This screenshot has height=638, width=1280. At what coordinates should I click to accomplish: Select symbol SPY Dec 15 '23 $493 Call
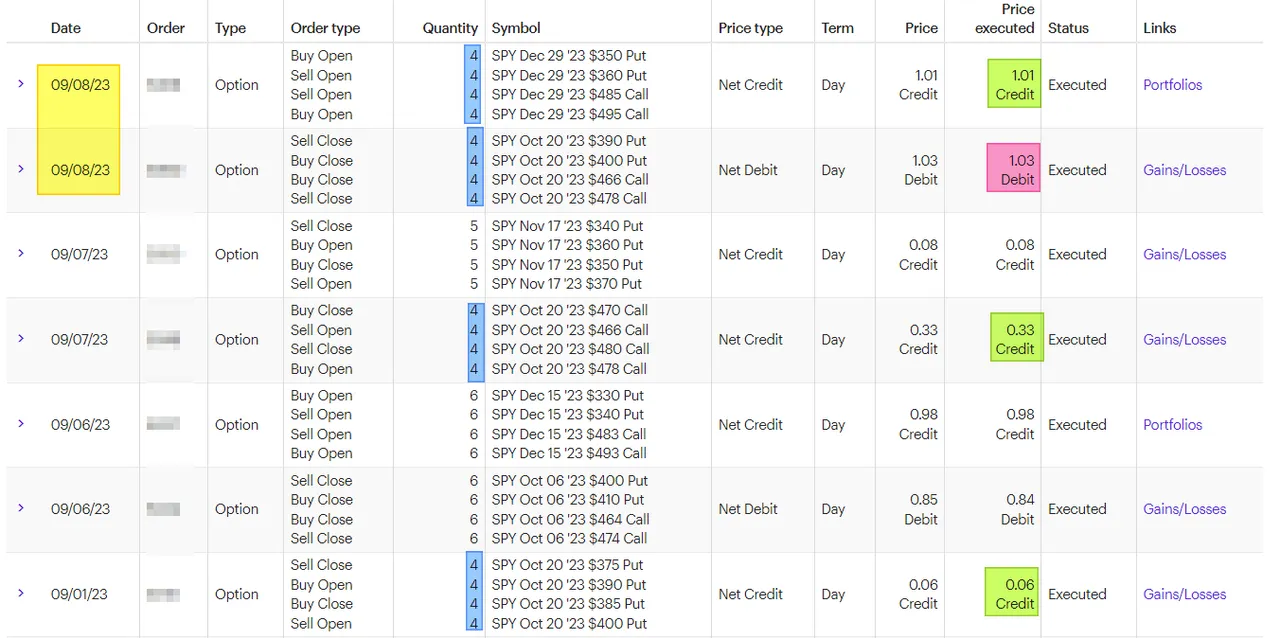pos(570,453)
